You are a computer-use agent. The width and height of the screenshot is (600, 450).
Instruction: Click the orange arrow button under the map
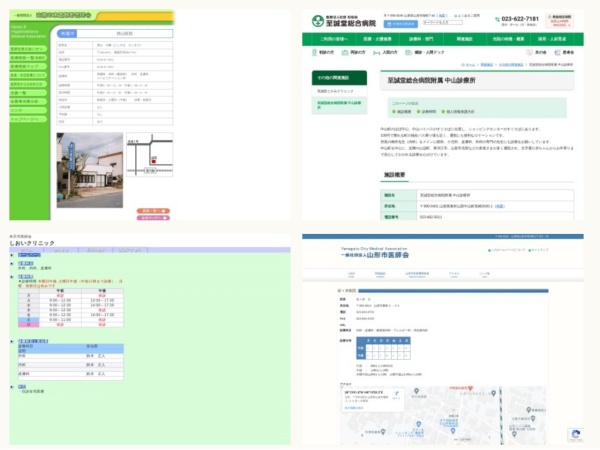pos(153,211)
